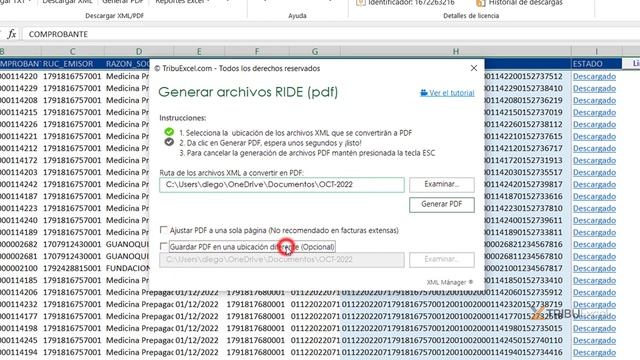Image resolution: width=640 pixels, height=360 pixels.
Task: Select date 01/12/2022 in row 00114206
Action: coord(199,292)
